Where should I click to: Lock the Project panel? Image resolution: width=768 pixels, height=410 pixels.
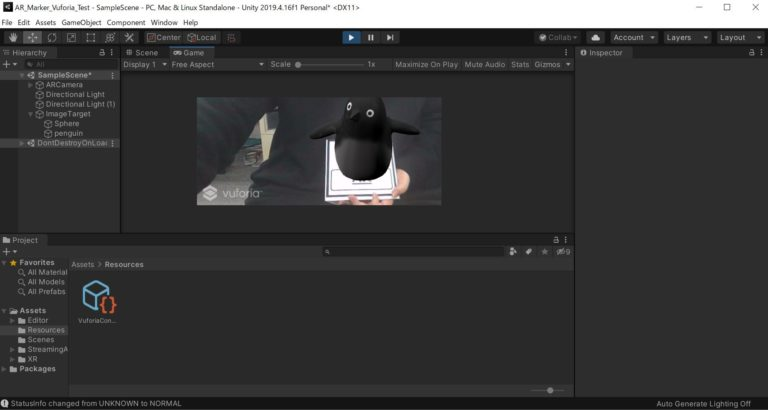[x=556, y=240]
